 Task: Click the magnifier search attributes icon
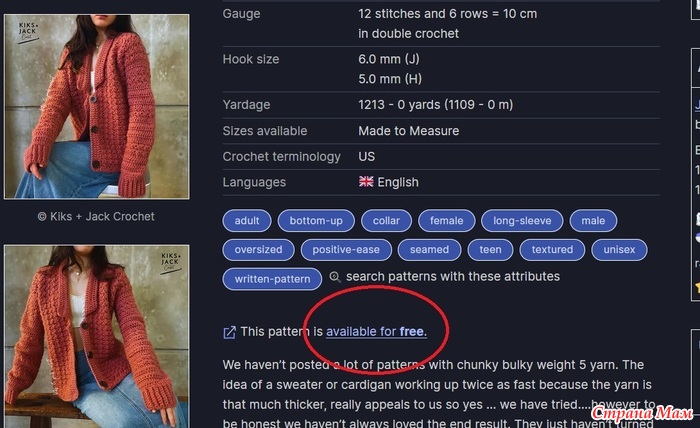[335, 277]
